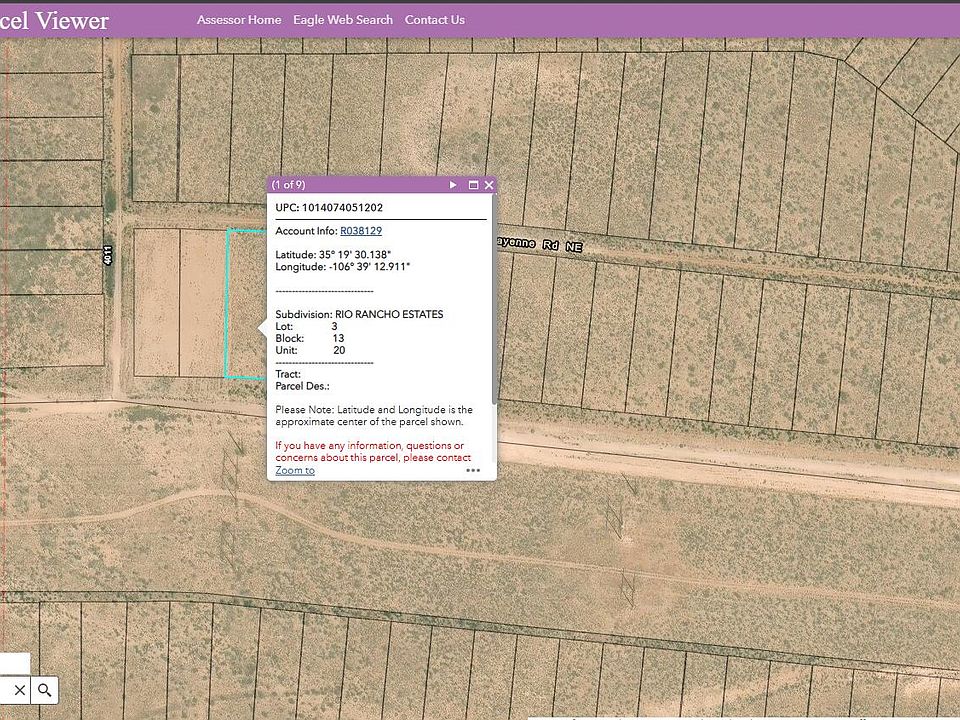Close the parcel info popup
Viewport: 960px width, 720px height.
(x=489, y=185)
